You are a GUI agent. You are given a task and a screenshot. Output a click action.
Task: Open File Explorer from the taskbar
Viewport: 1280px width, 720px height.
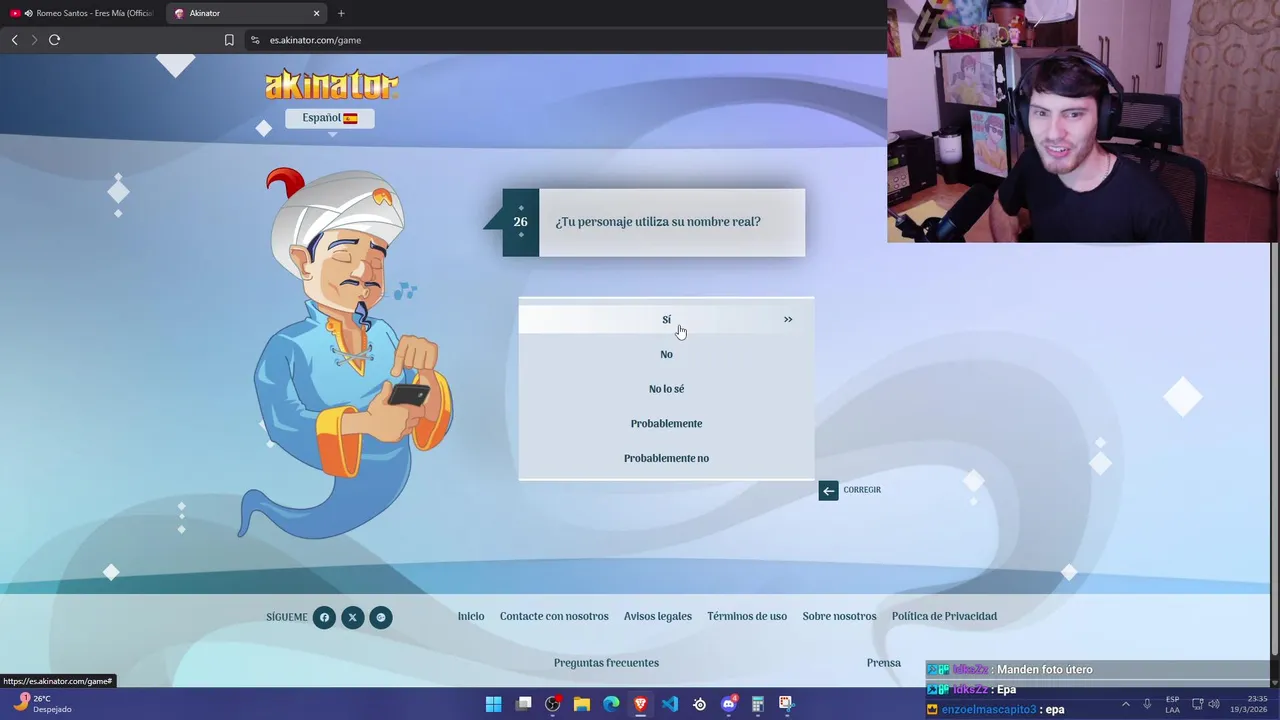[x=582, y=704]
